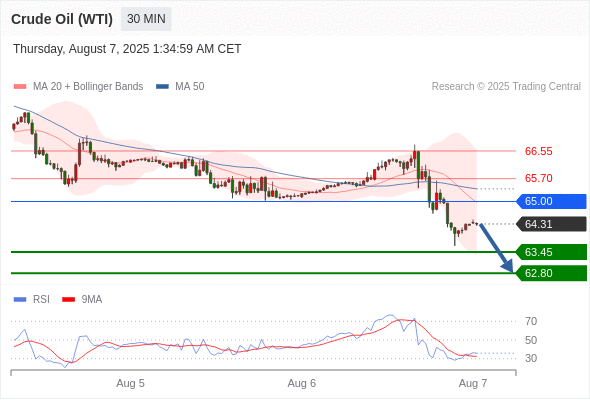Click the blue MA 50 legend swatch
Viewport: 590px width, 400px height.
point(162,87)
